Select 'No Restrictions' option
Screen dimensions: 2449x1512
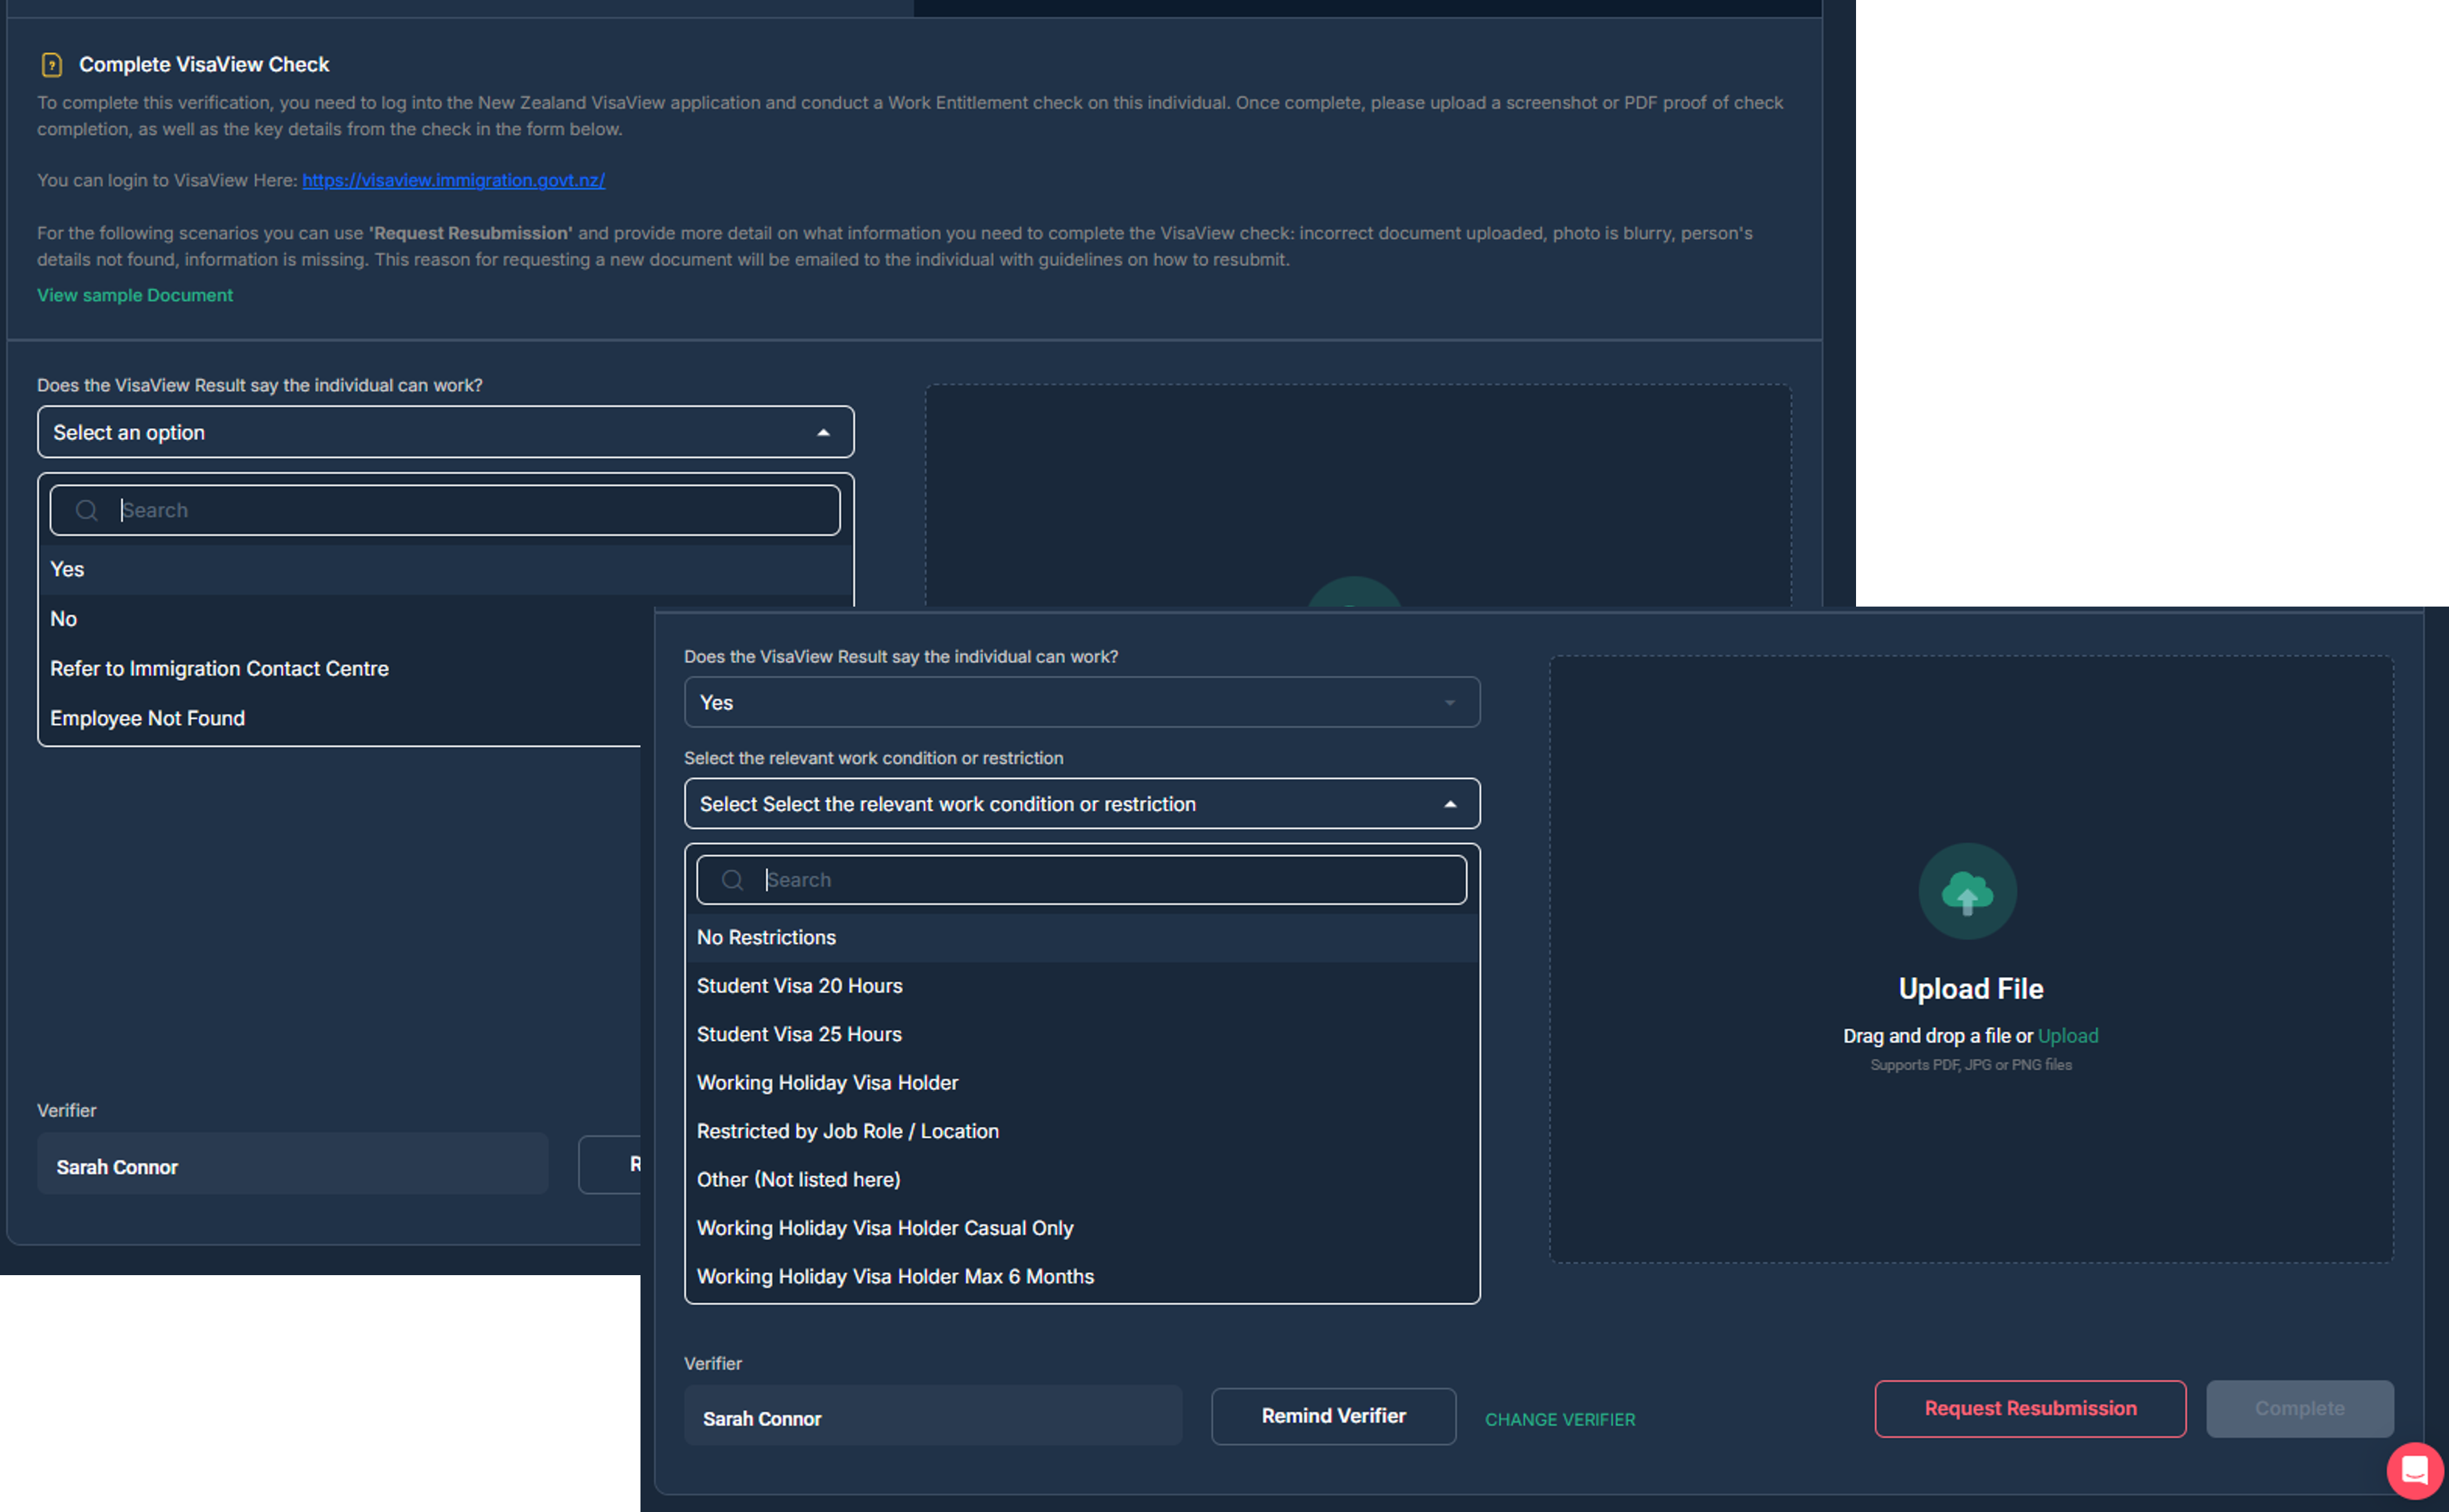coord(1082,938)
